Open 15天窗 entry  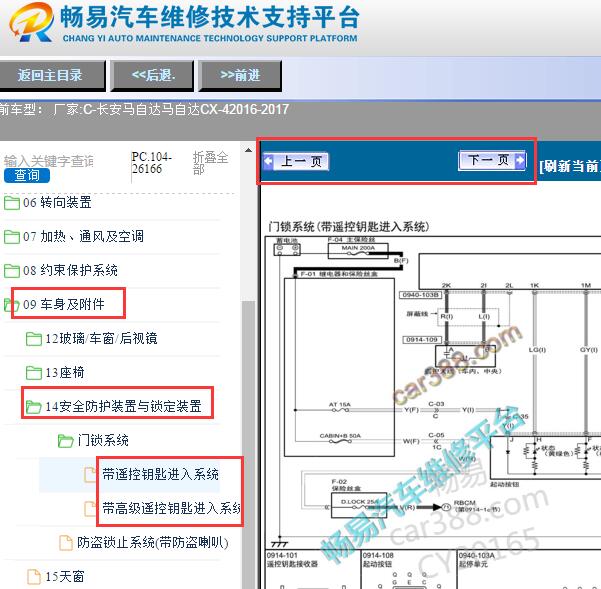coord(65,576)
